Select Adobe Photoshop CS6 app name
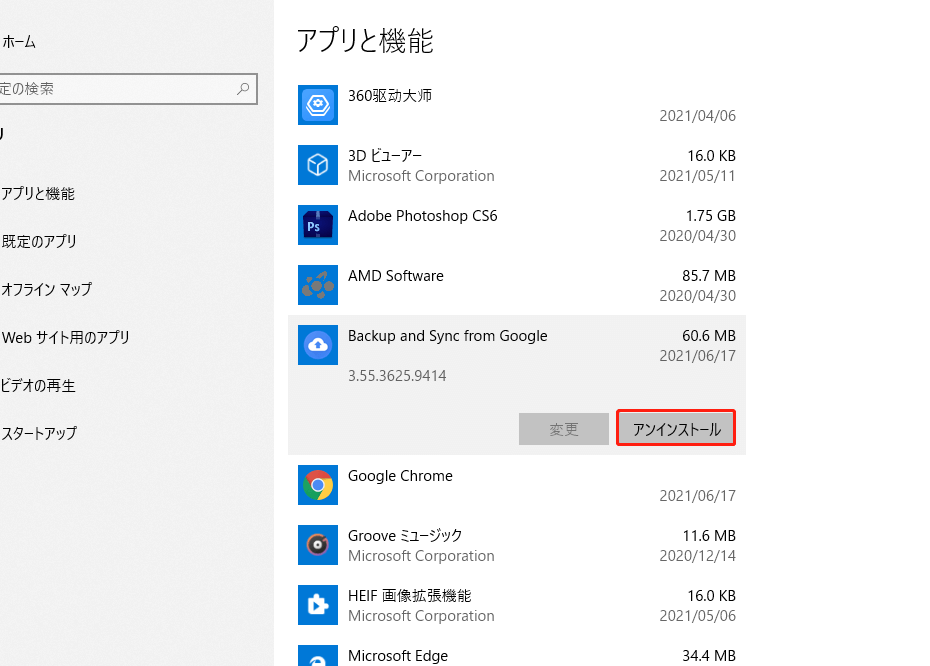The width and height of the screenshot is (930, 666). point(422,216)
